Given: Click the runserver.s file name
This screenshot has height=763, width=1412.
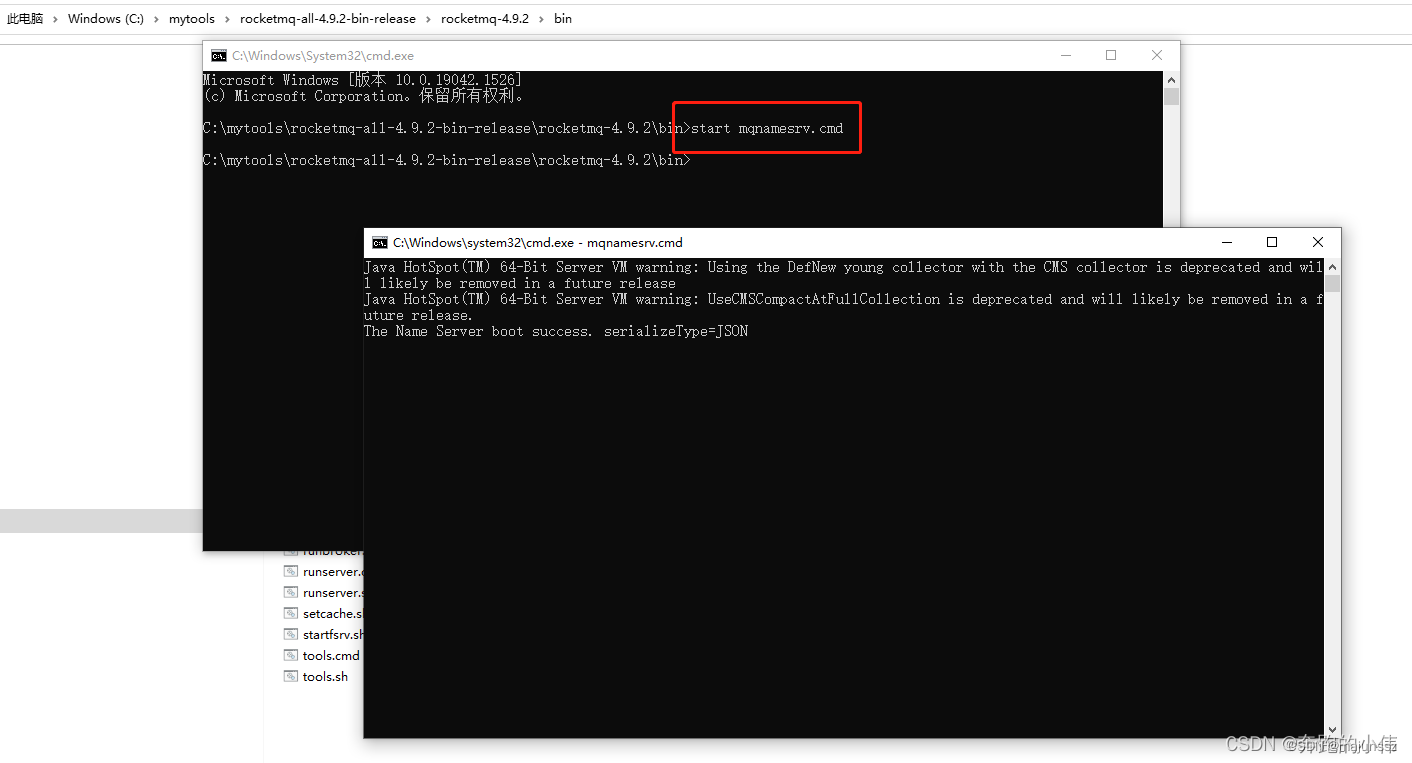Looking at the screenshot, I should point(333,593).
